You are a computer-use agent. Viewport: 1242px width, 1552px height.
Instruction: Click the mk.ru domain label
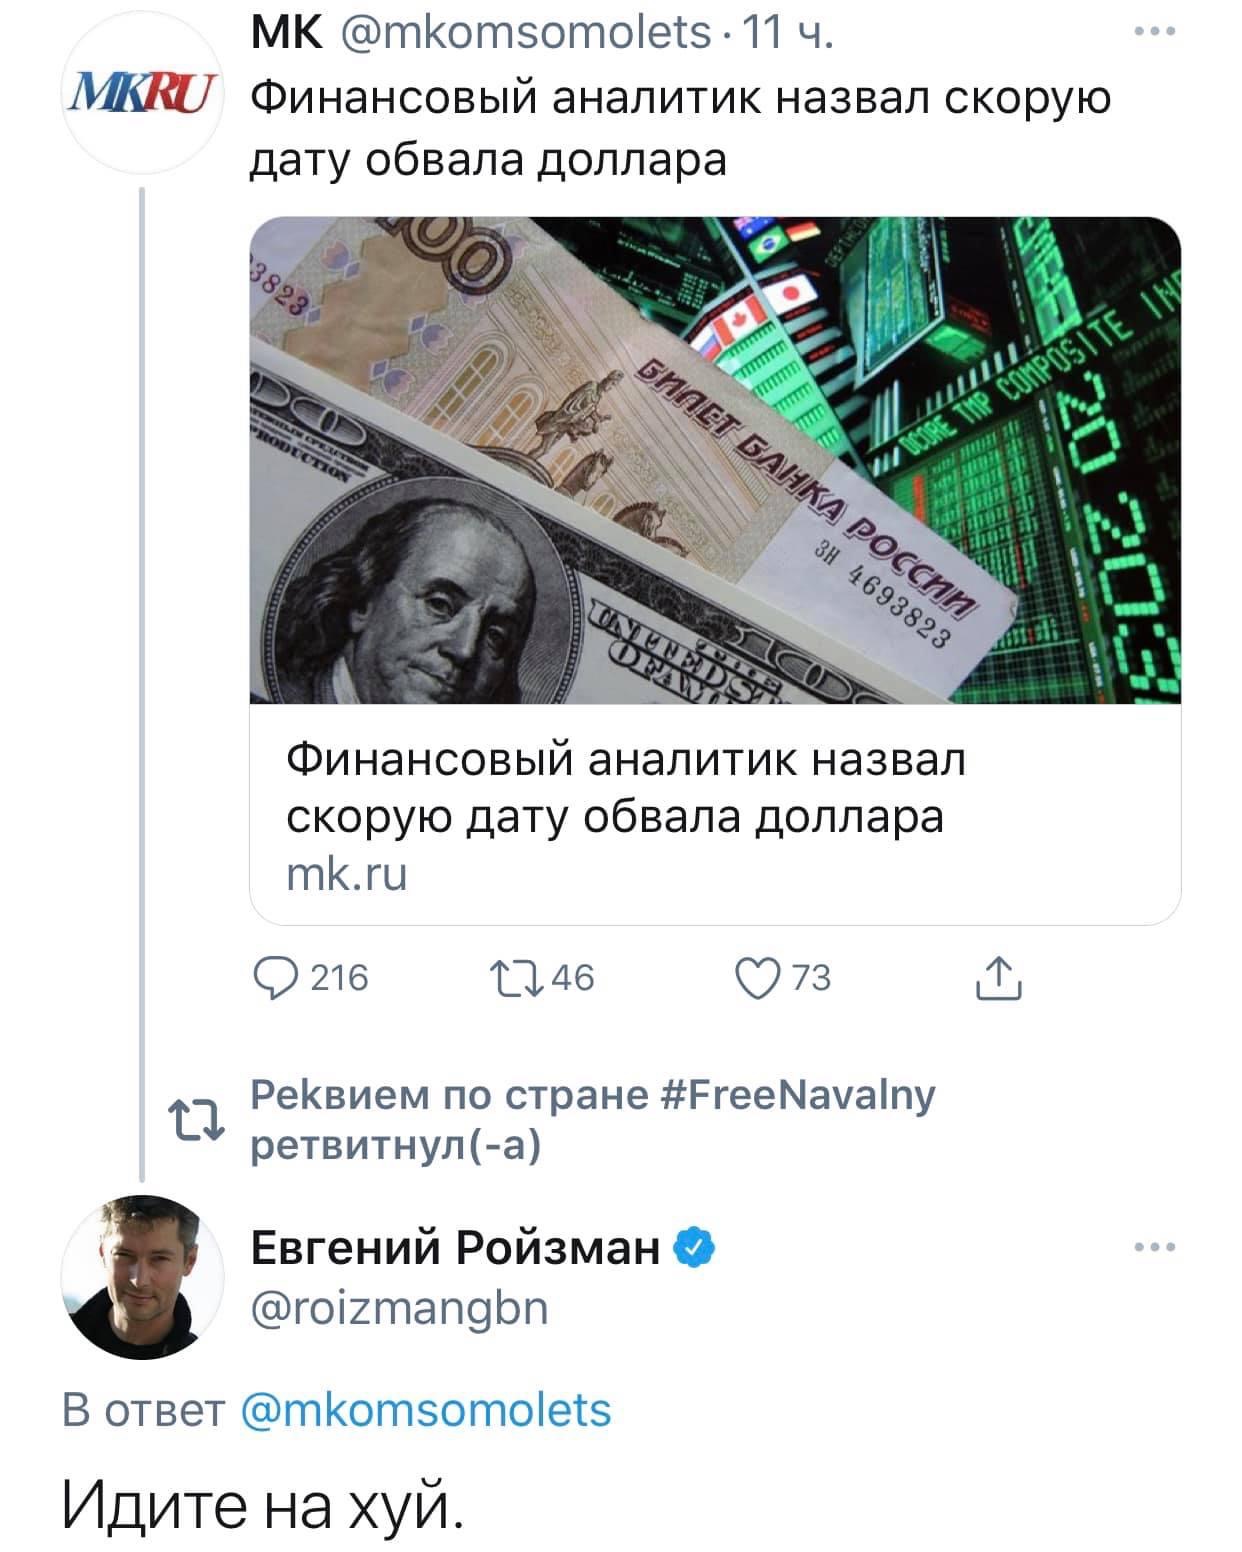[x=346, y=875]
